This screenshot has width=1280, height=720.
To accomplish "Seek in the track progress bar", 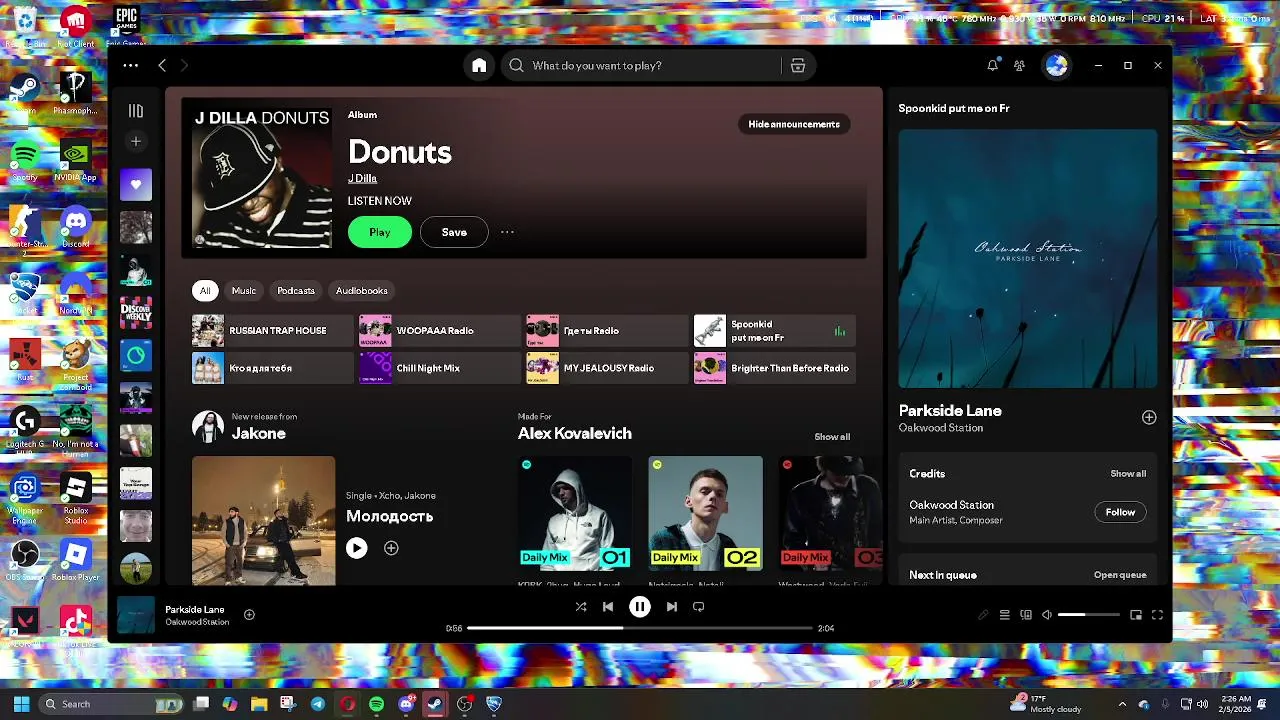I will coord(640,628).
